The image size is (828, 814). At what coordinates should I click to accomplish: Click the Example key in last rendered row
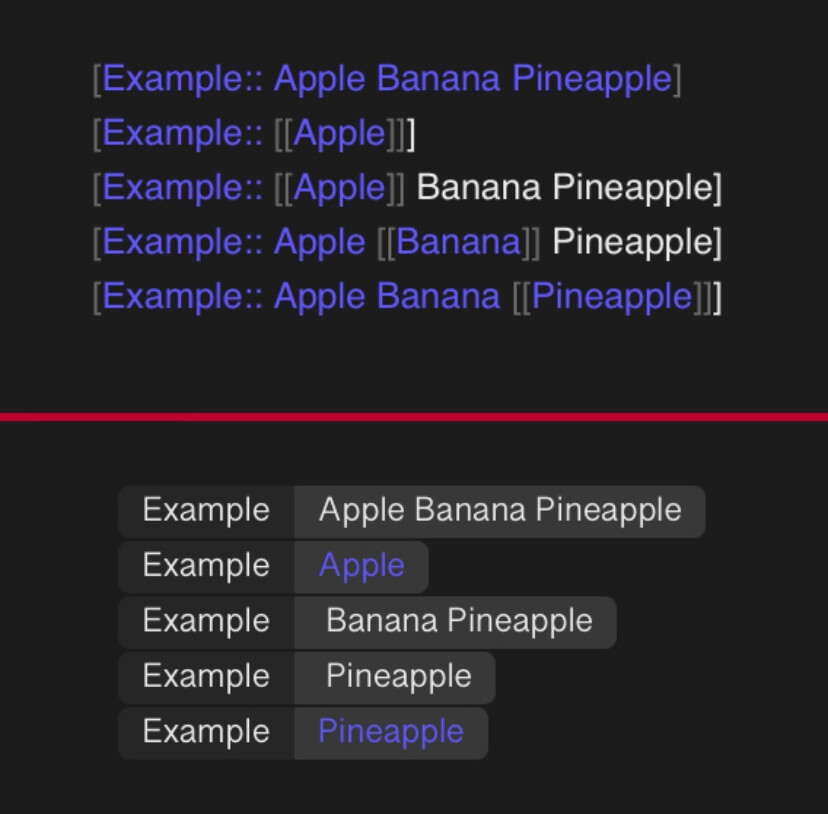(206, 732)
